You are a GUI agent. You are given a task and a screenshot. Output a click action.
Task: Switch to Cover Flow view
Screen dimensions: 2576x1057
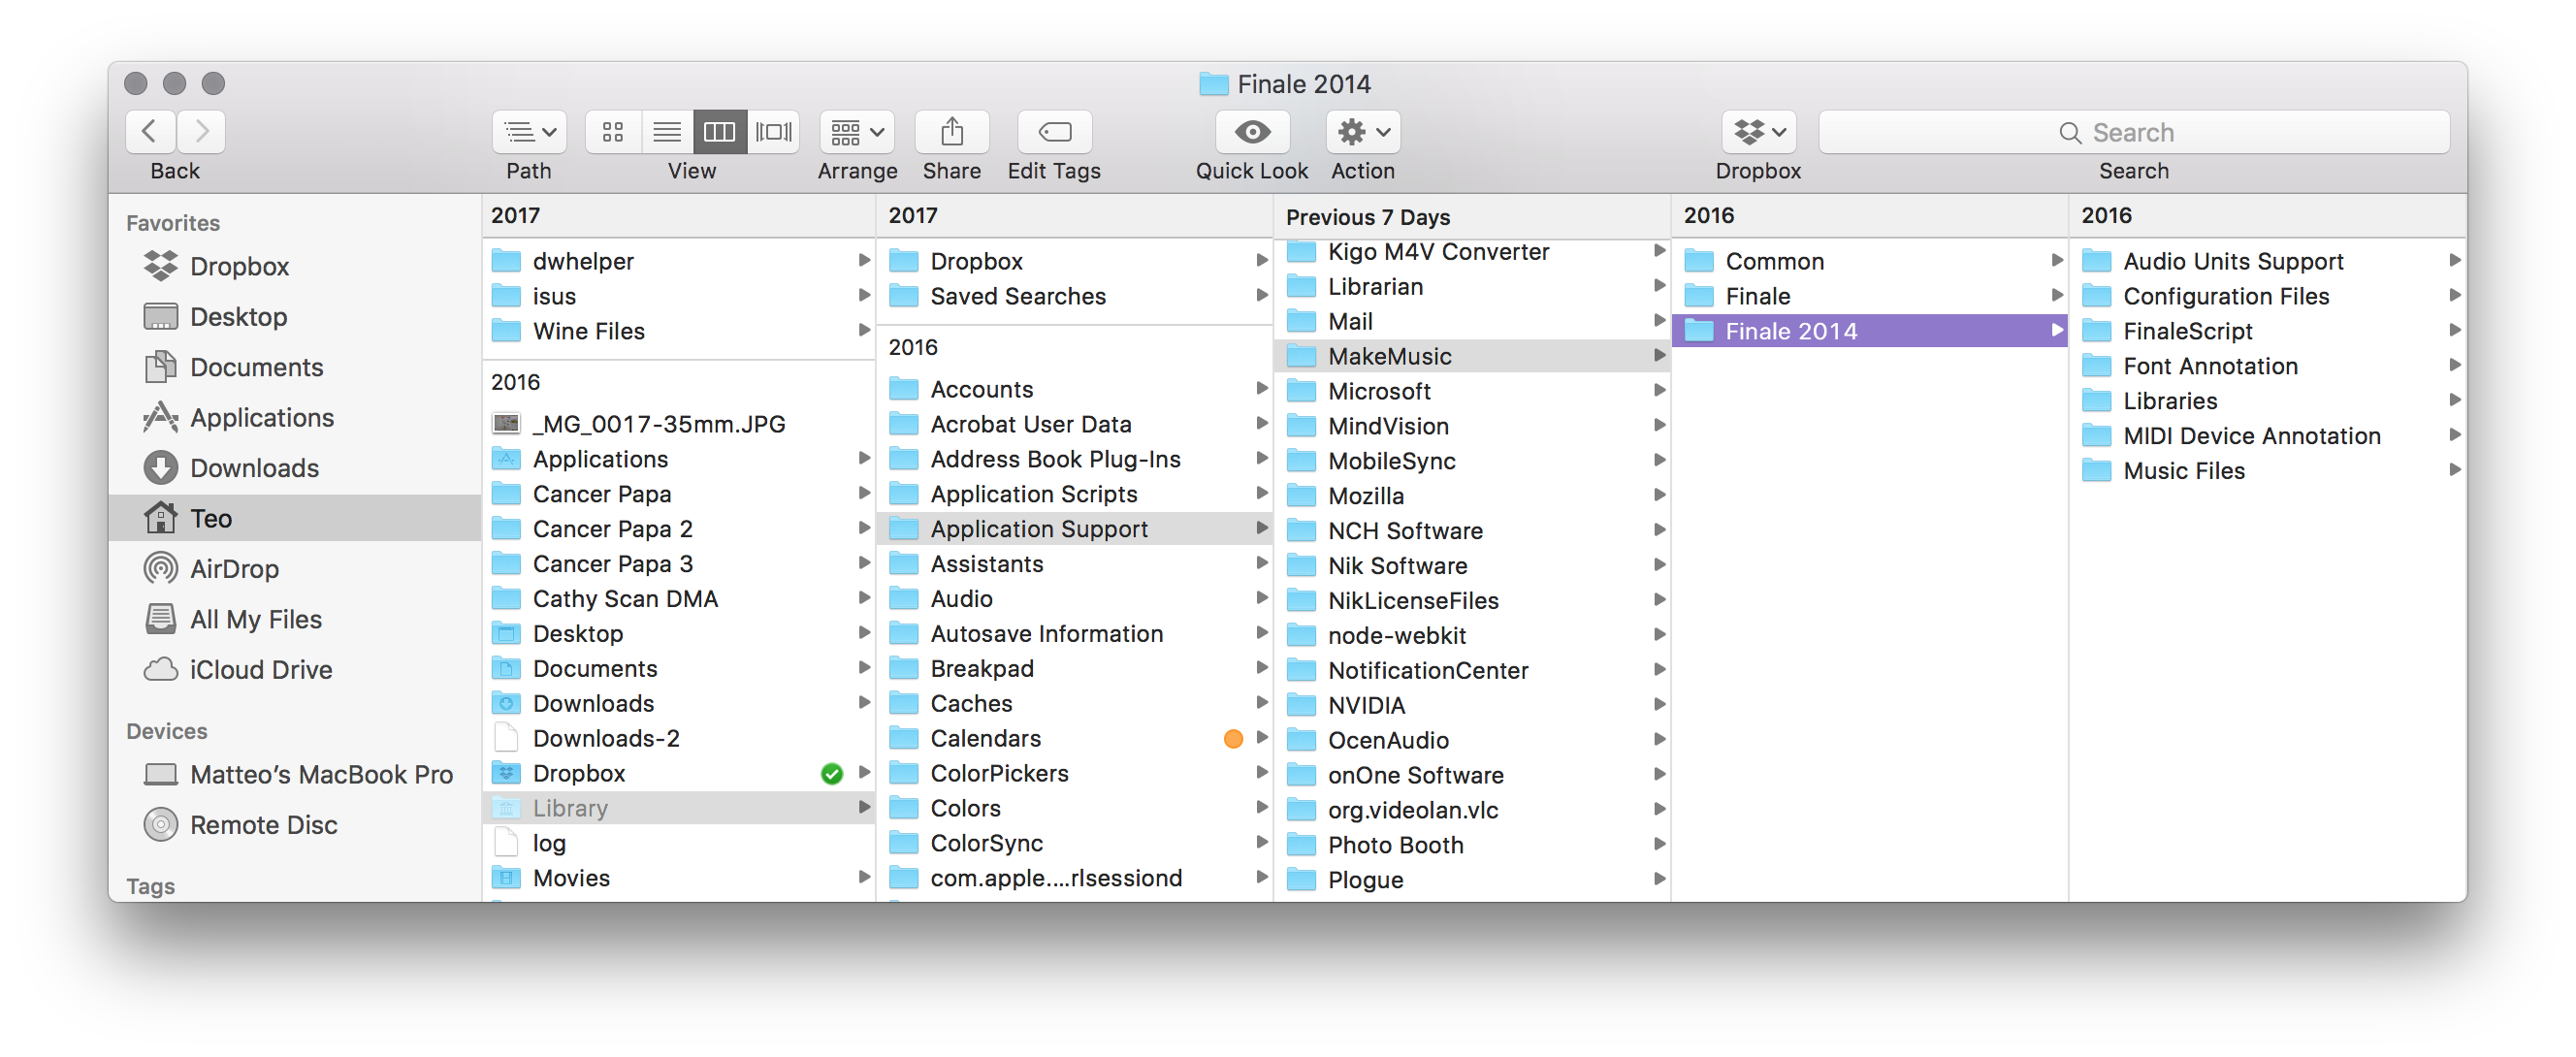coord(773,132)
